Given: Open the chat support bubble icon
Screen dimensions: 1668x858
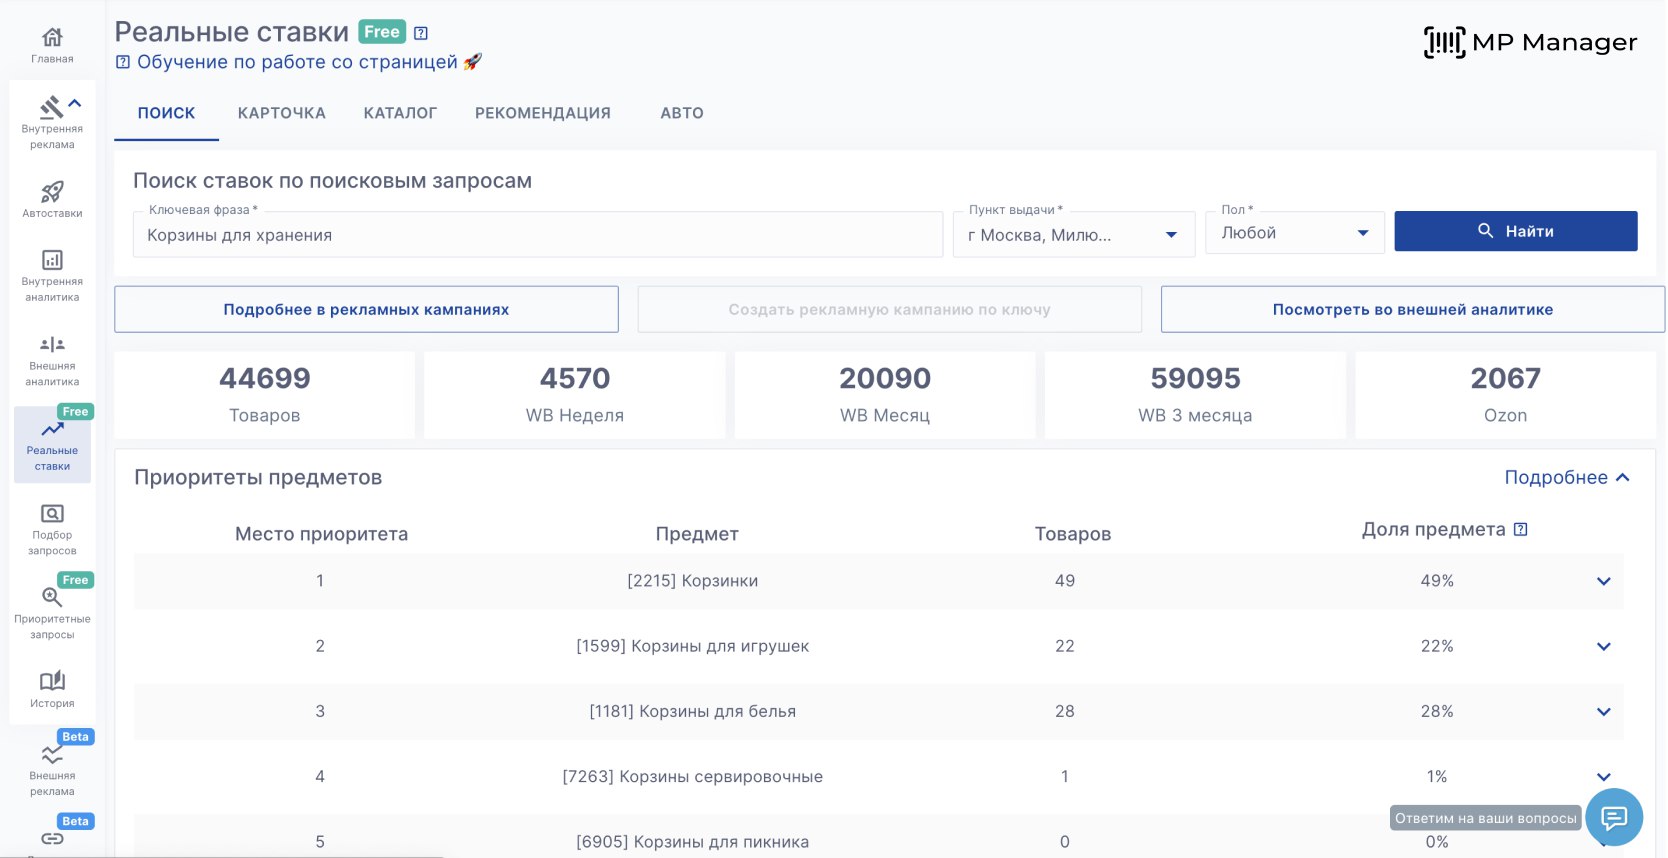Looking at the screenshot, I should 1613,818.
